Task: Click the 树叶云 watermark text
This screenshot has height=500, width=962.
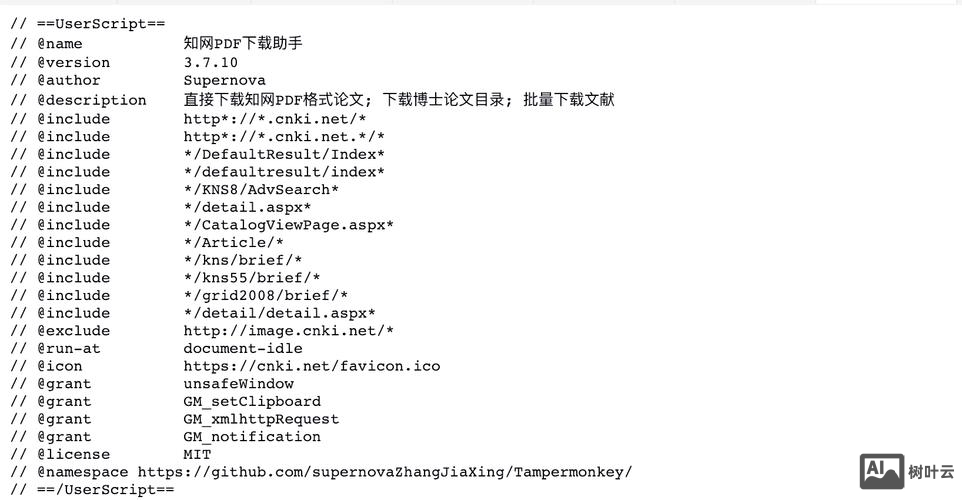Action: pos(931,472)
